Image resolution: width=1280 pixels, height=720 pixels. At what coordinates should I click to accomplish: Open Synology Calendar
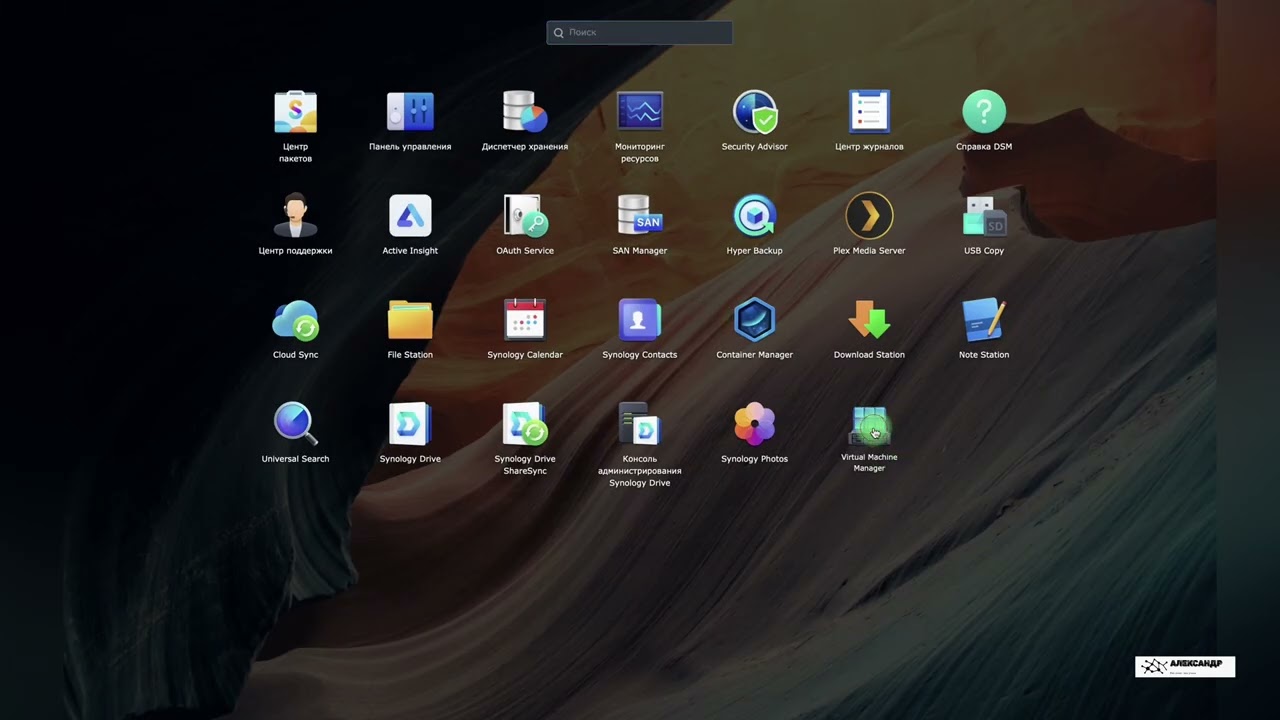(525, 320)
